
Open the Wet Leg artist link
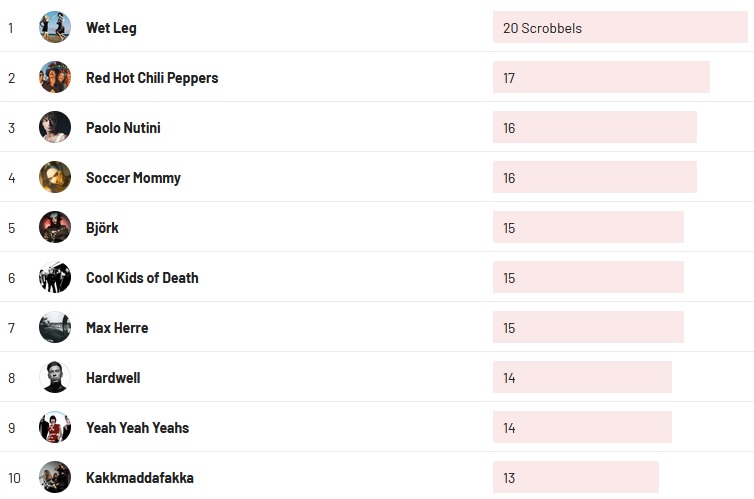pyautogui.click(x=111, y=28)
